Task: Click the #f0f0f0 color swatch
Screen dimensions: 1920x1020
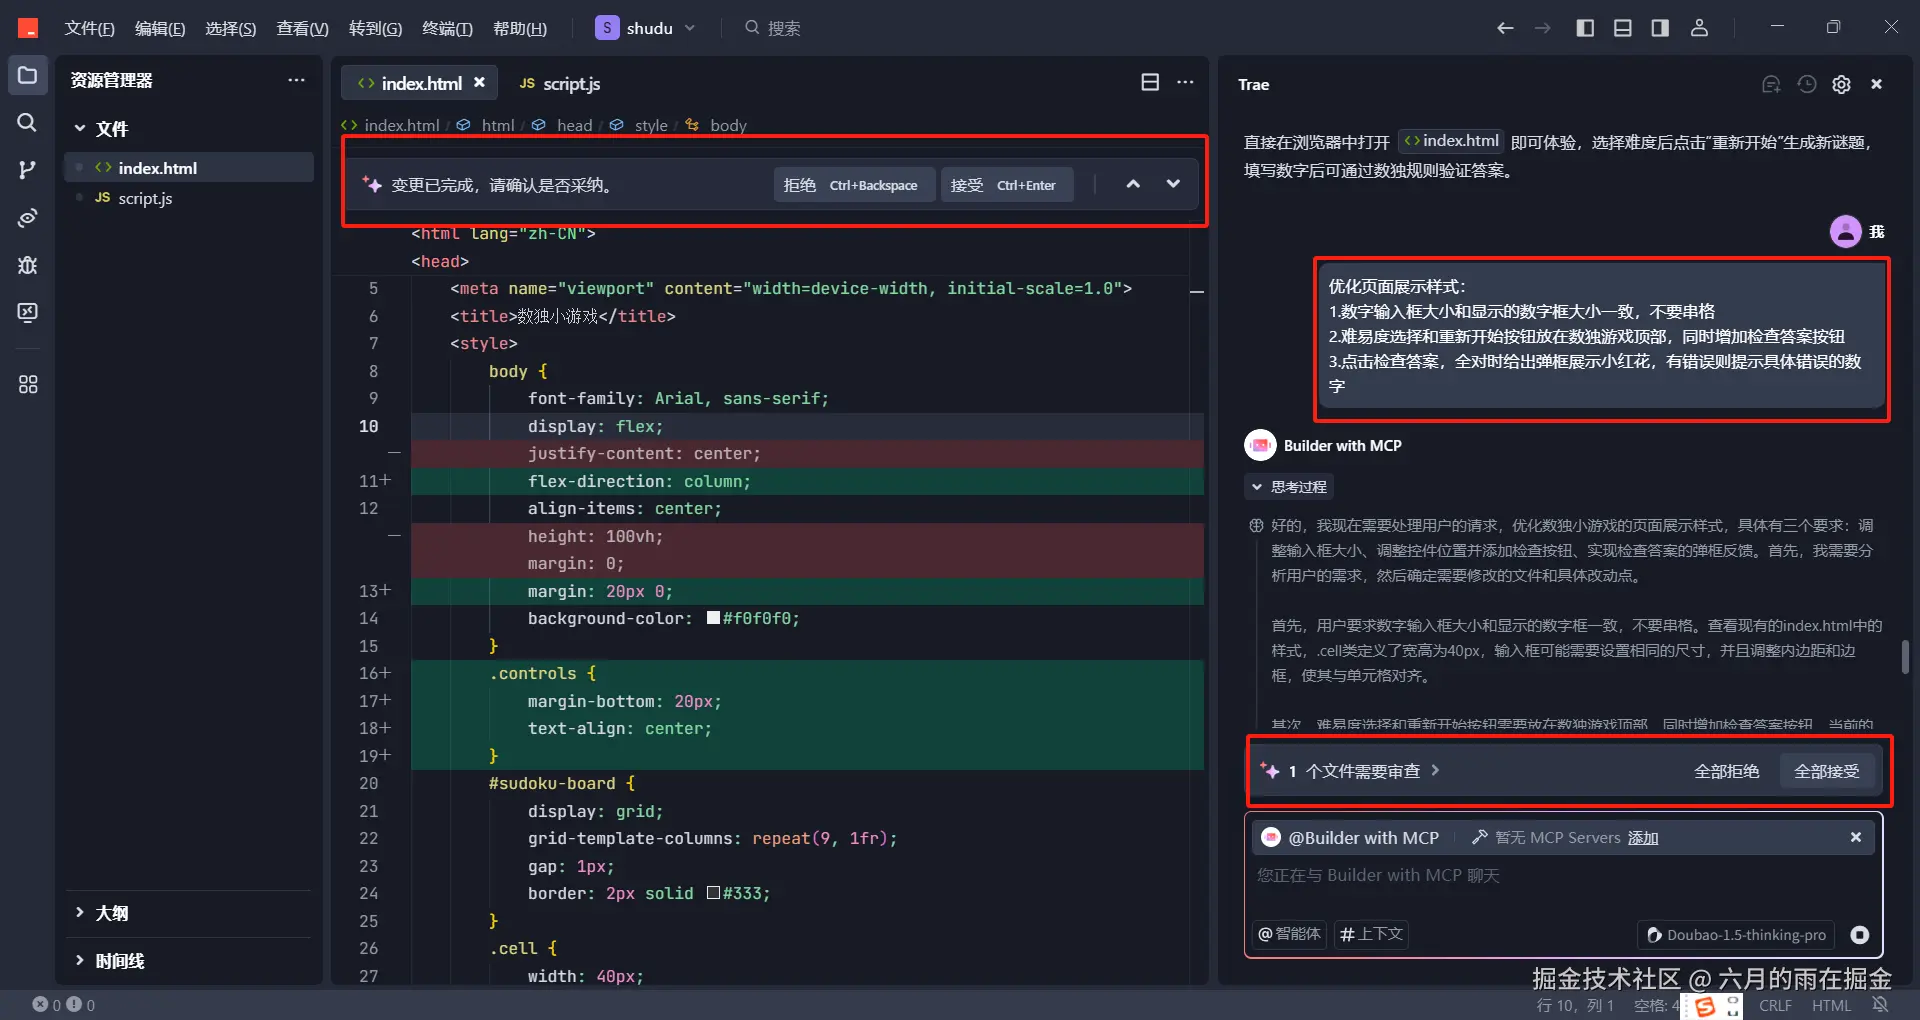Action: click(713, 618)
